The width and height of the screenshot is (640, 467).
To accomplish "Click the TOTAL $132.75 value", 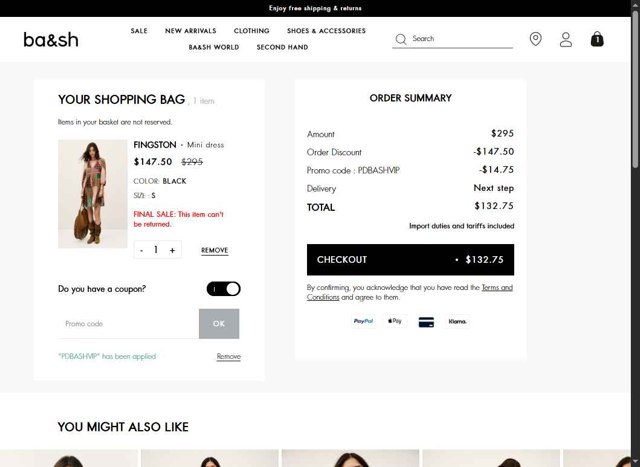I will coord(494,206).
